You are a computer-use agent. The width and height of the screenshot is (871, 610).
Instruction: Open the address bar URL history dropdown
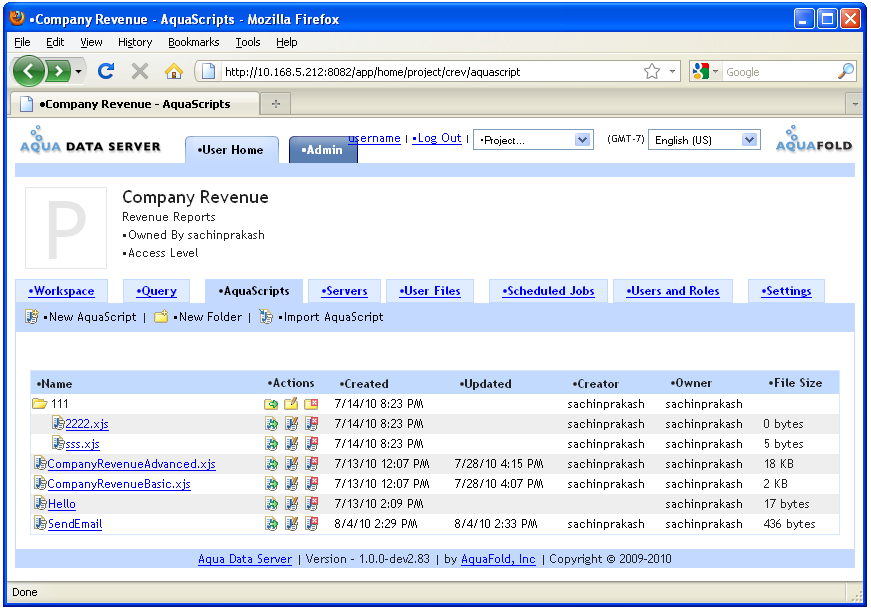coord(672,72)
